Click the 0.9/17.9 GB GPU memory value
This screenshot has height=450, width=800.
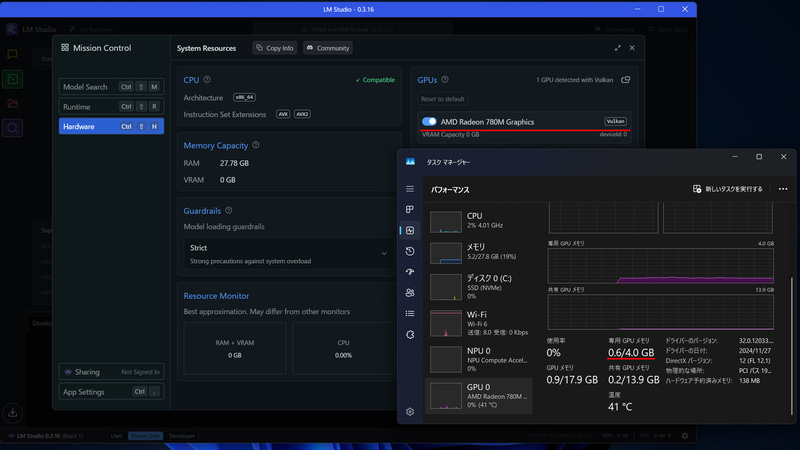572,380
